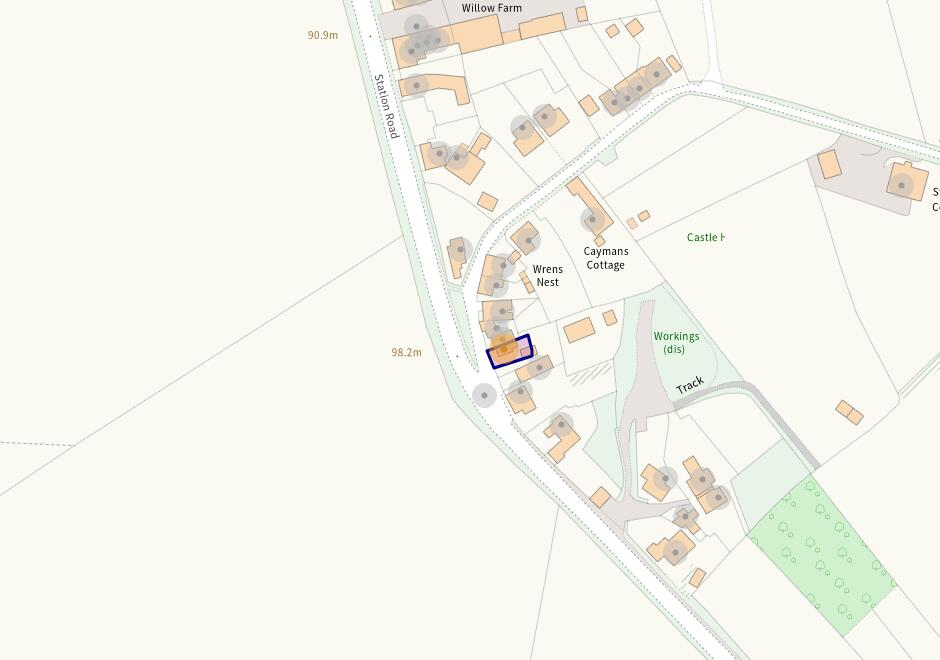940x660 pixels.
Task: Click the marker on the far-right building in the grey yard
Action: [901, 185]
